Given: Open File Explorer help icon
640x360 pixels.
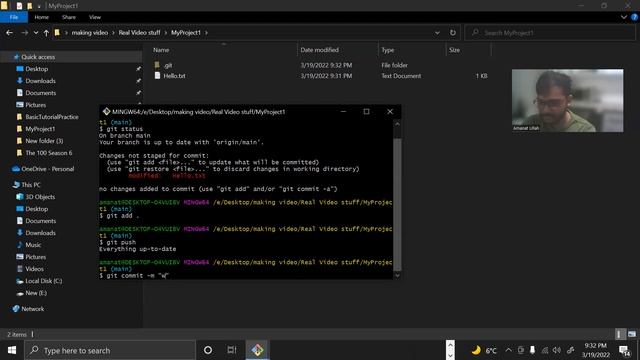Looking at the screenshot, I should coord(634,17).
